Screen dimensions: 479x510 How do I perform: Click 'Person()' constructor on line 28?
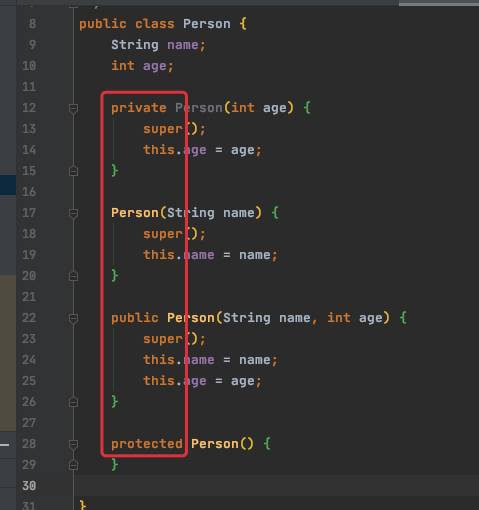[222, 444]
